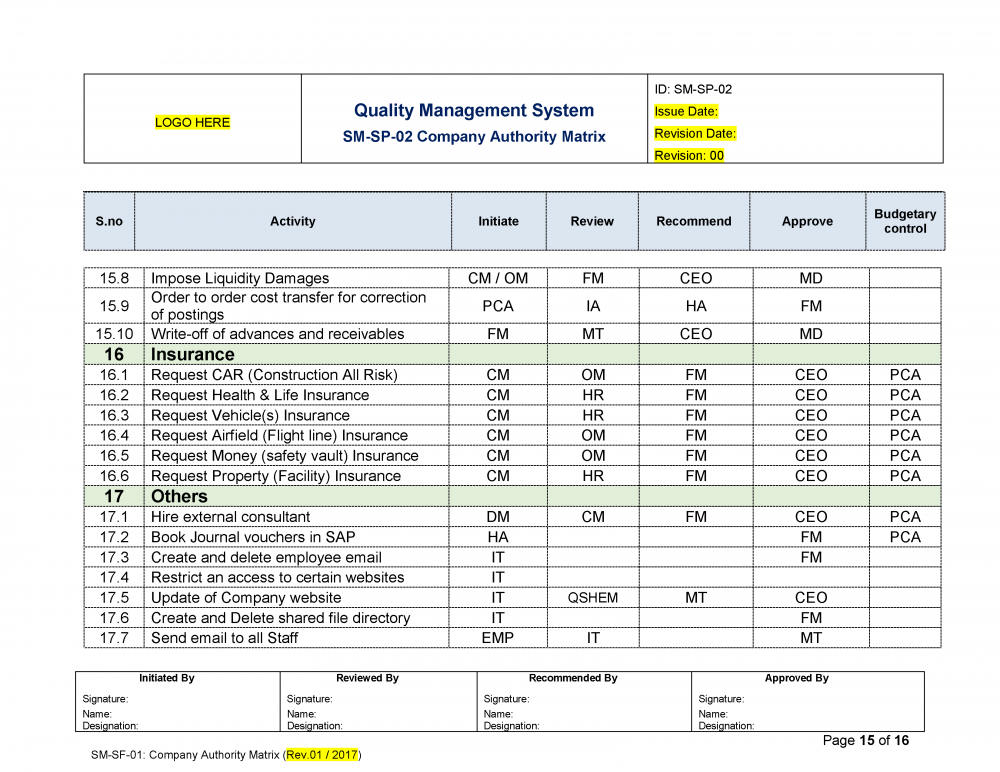This screenshot has width=1000, height=772.
Task: Click Signature field under Initiated By
Action: 106,699
